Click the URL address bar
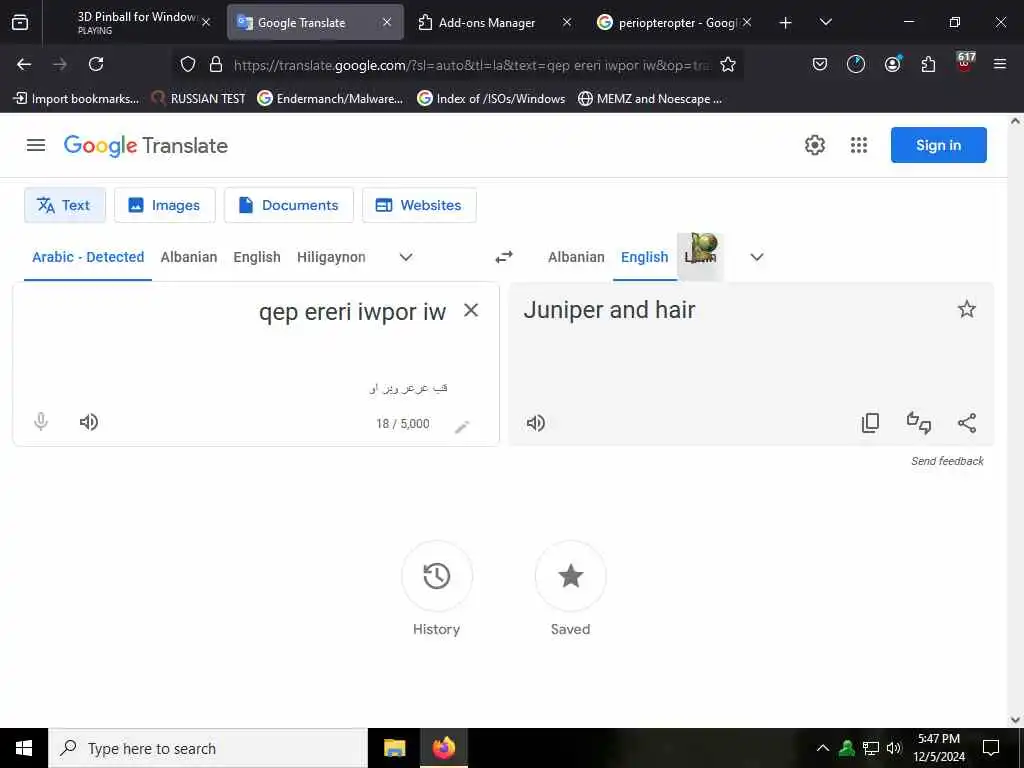1024x768 pixels. pos(472,65)
